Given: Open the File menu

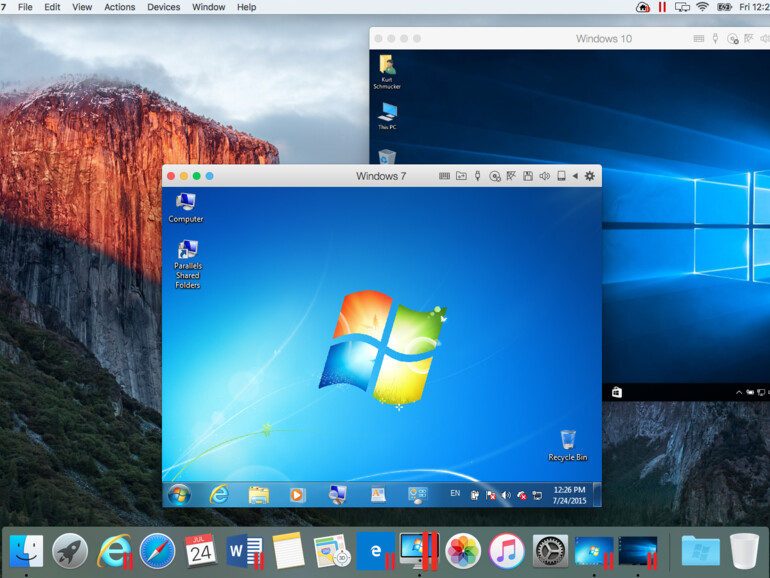Looking at the screenshot, I should point(25,7).
